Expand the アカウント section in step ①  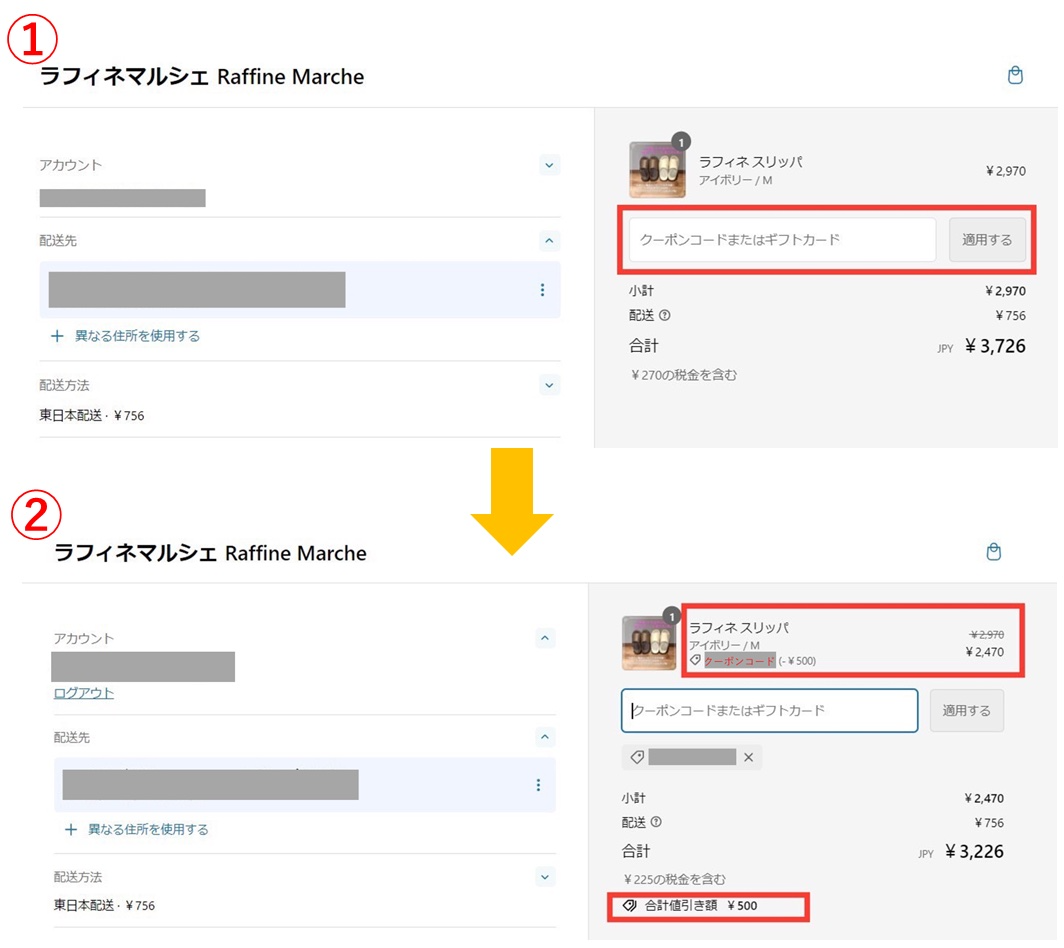[x=549, y=165]
